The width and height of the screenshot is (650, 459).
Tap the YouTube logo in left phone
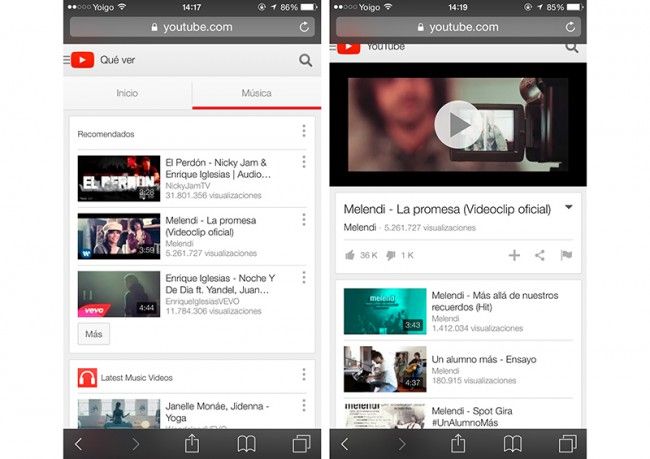(82, 60)
